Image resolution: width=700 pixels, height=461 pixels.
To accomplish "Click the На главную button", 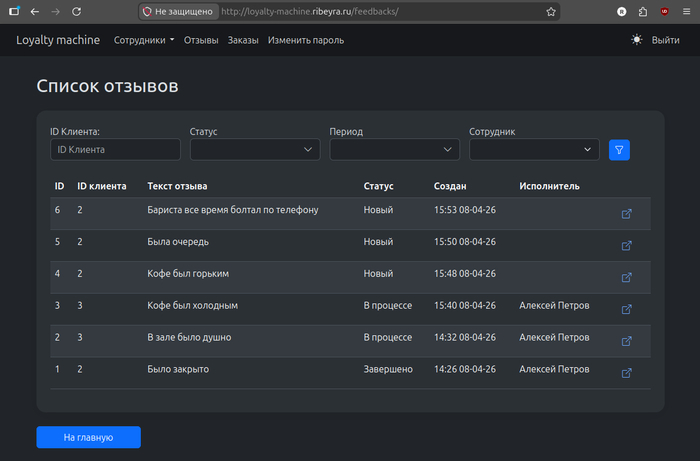I will tap(88, 437).
